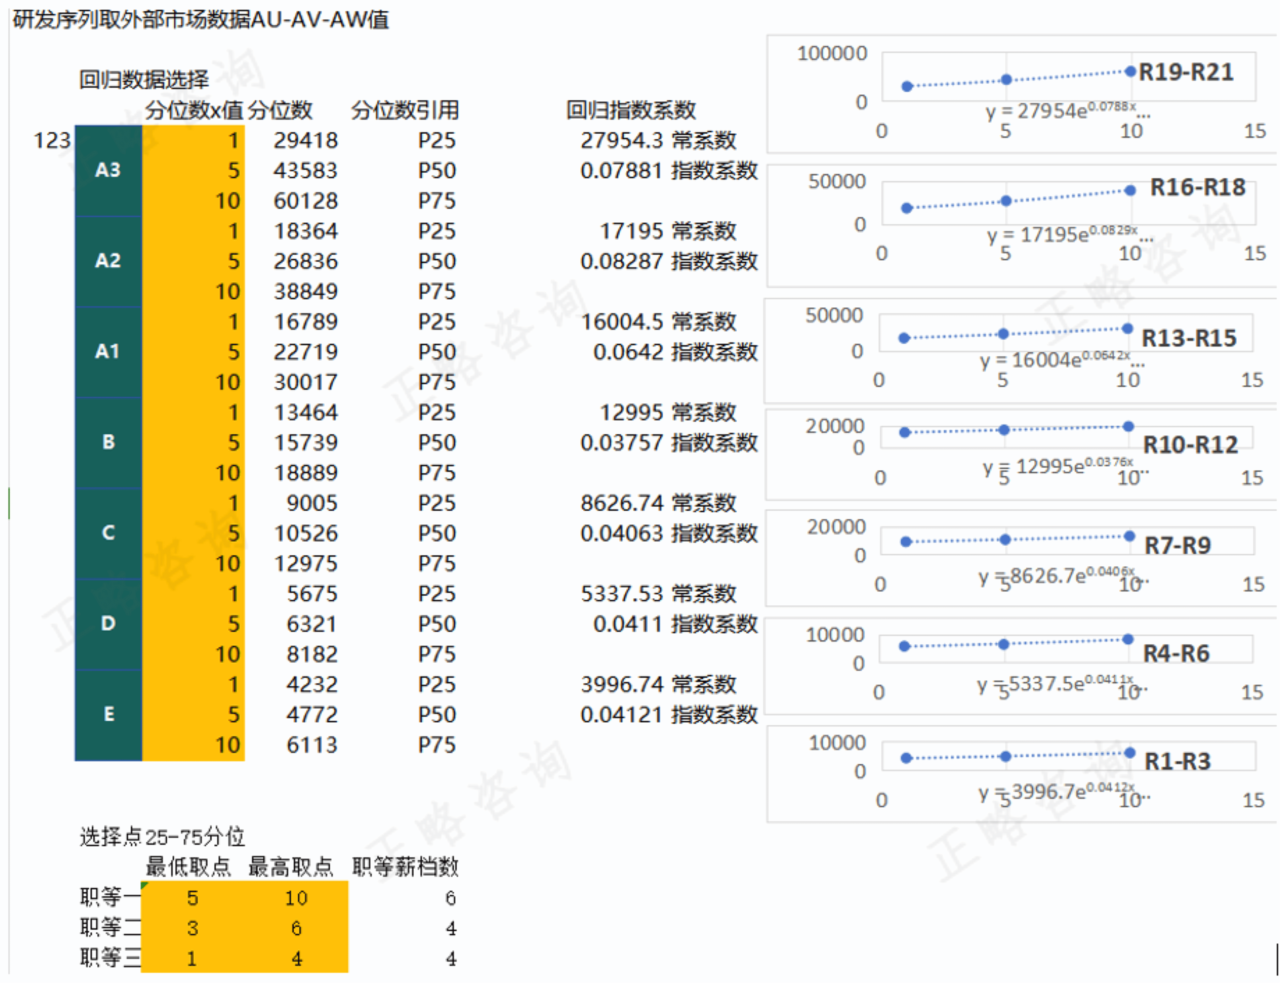This screenshot has height=985, width=1280.
Task: Select the green D grade cell
Action: coord(108,623)
